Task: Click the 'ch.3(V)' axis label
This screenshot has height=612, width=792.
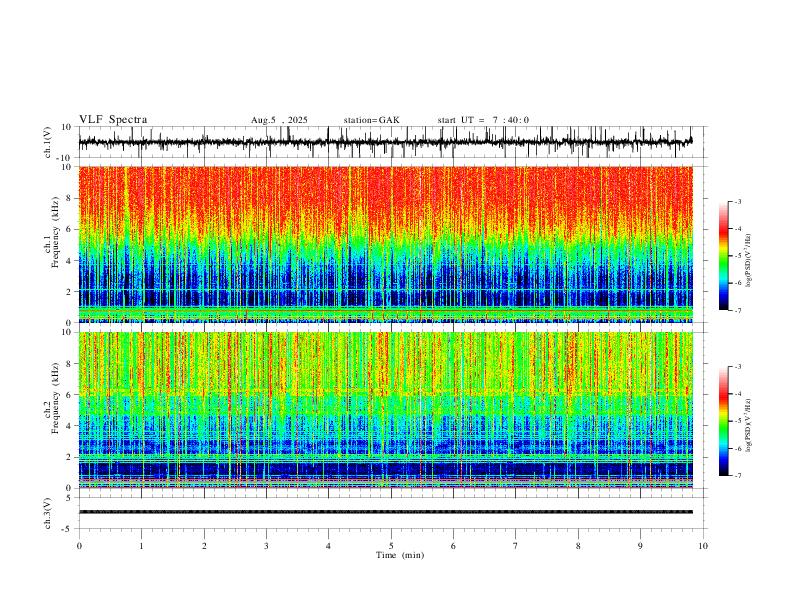Action: [48, 513]
